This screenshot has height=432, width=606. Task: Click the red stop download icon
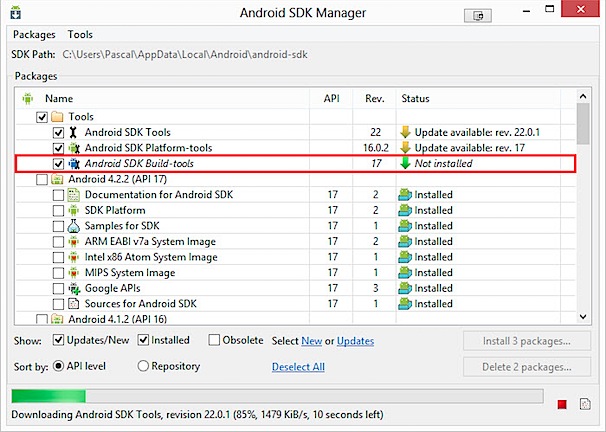click(x=562, y=403)
